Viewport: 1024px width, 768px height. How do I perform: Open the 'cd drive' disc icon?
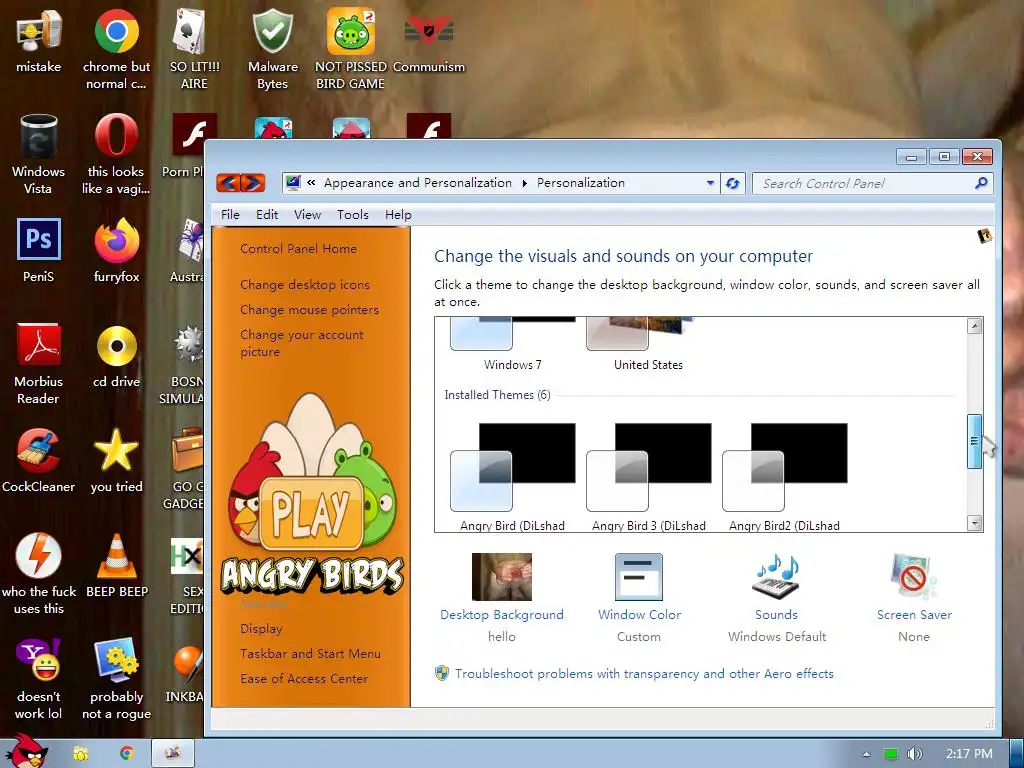click(x=116, y=357)
